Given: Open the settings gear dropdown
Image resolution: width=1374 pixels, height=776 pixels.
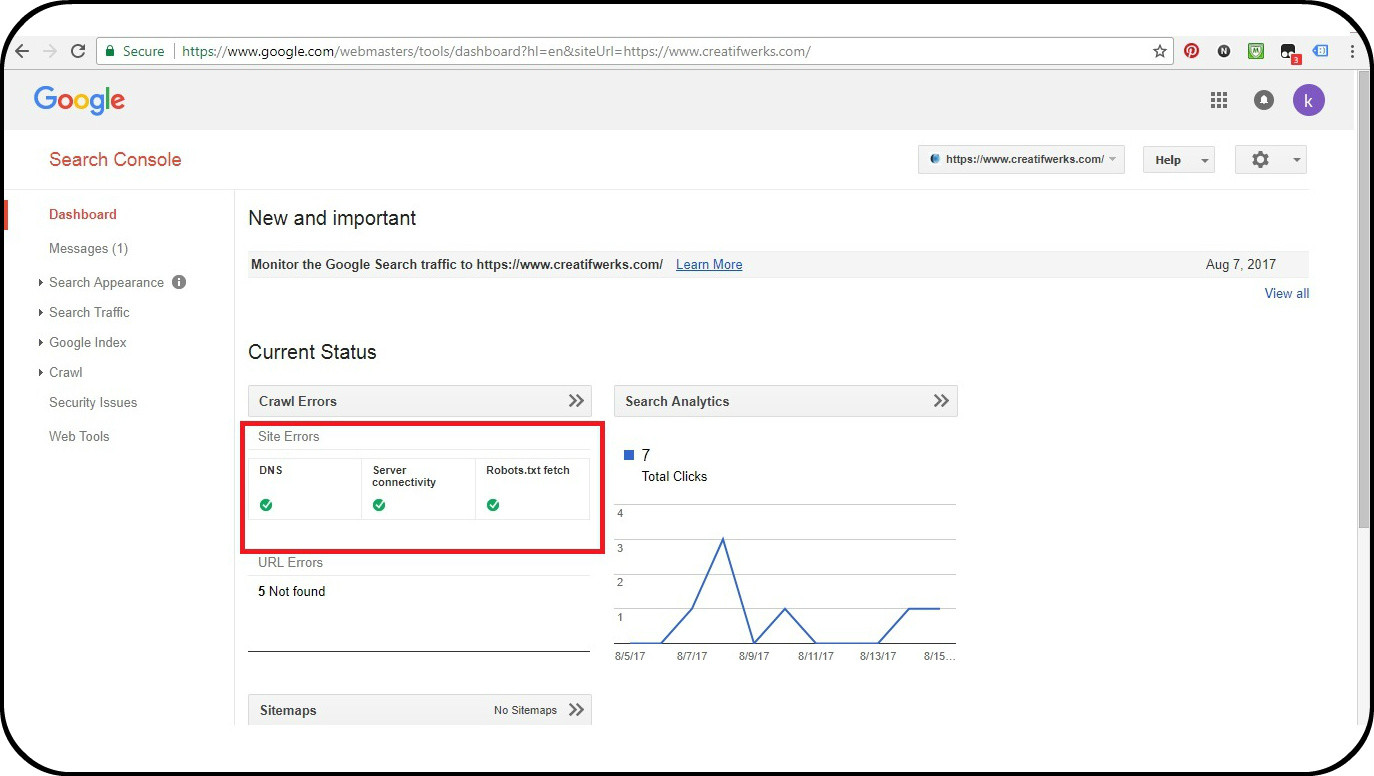Looking at the screenshot, I should point(1270,160).
